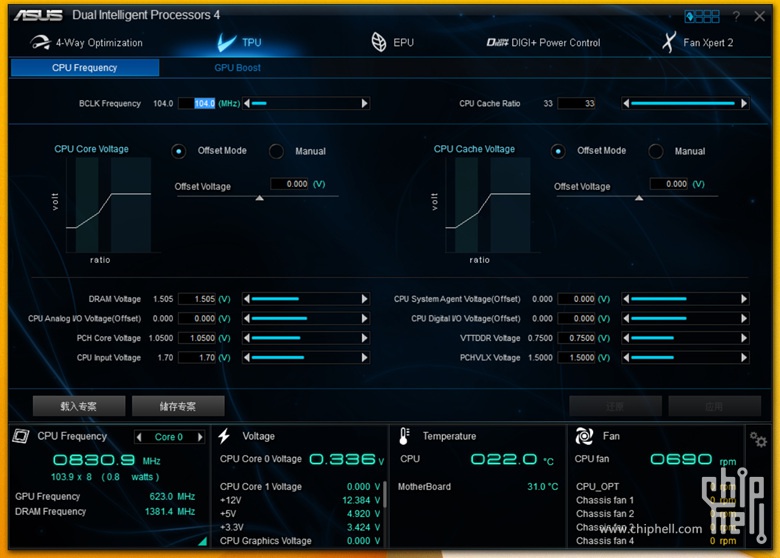
Task: Select next core with right arrow beside Core 0
Action: 200,437
